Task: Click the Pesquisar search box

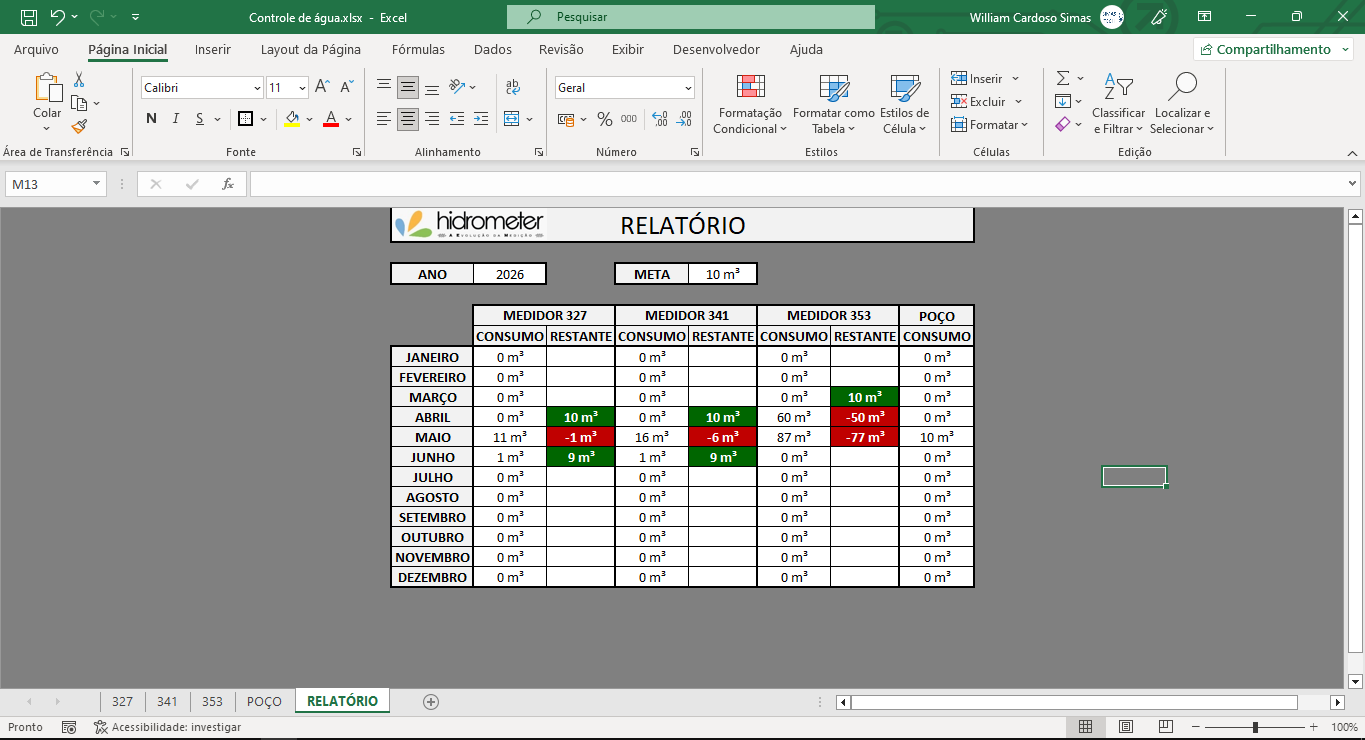Action: [x=691, y=17]
